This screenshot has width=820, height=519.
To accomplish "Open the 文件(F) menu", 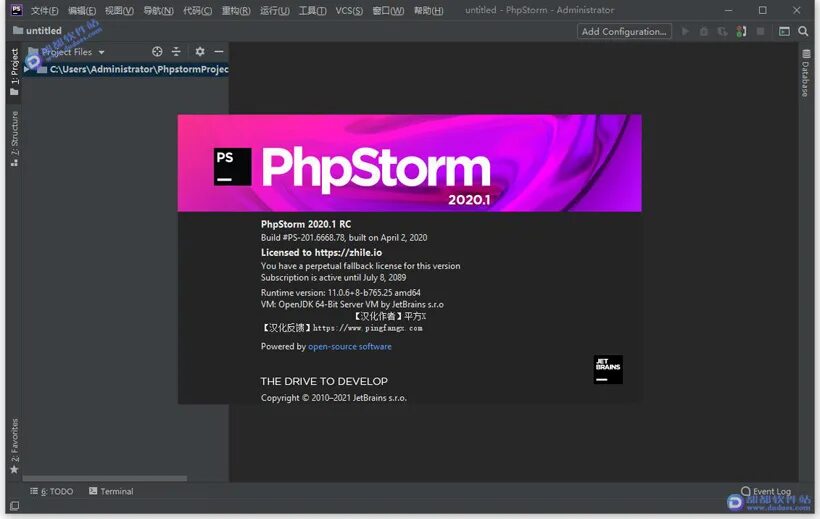I will point(44,10).
